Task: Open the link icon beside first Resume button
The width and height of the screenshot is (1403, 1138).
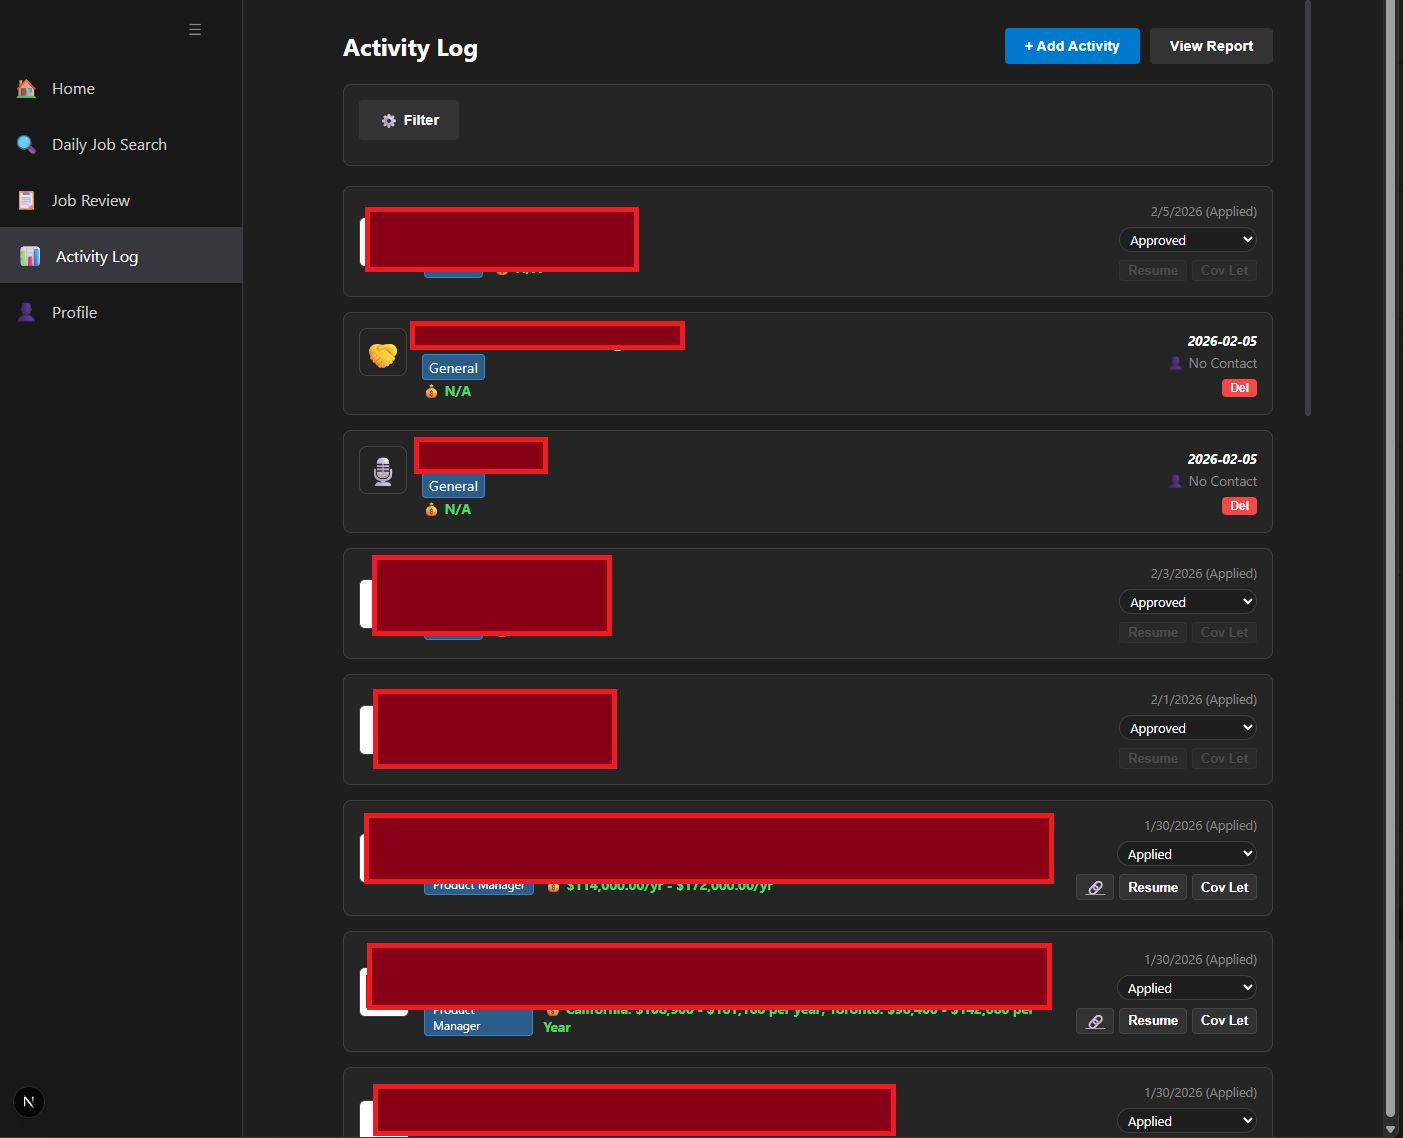Action: coord(1095,888)
